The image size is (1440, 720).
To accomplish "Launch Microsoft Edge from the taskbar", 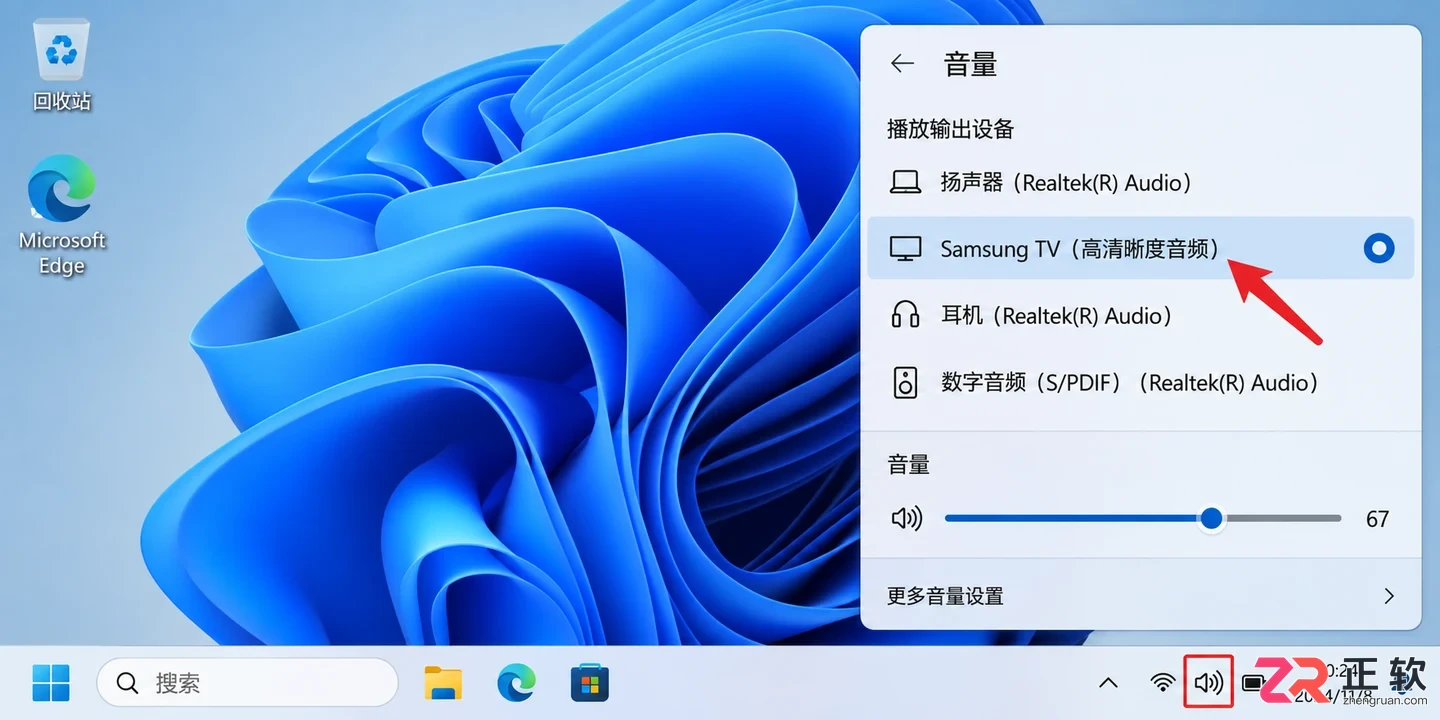I will 516,684.
